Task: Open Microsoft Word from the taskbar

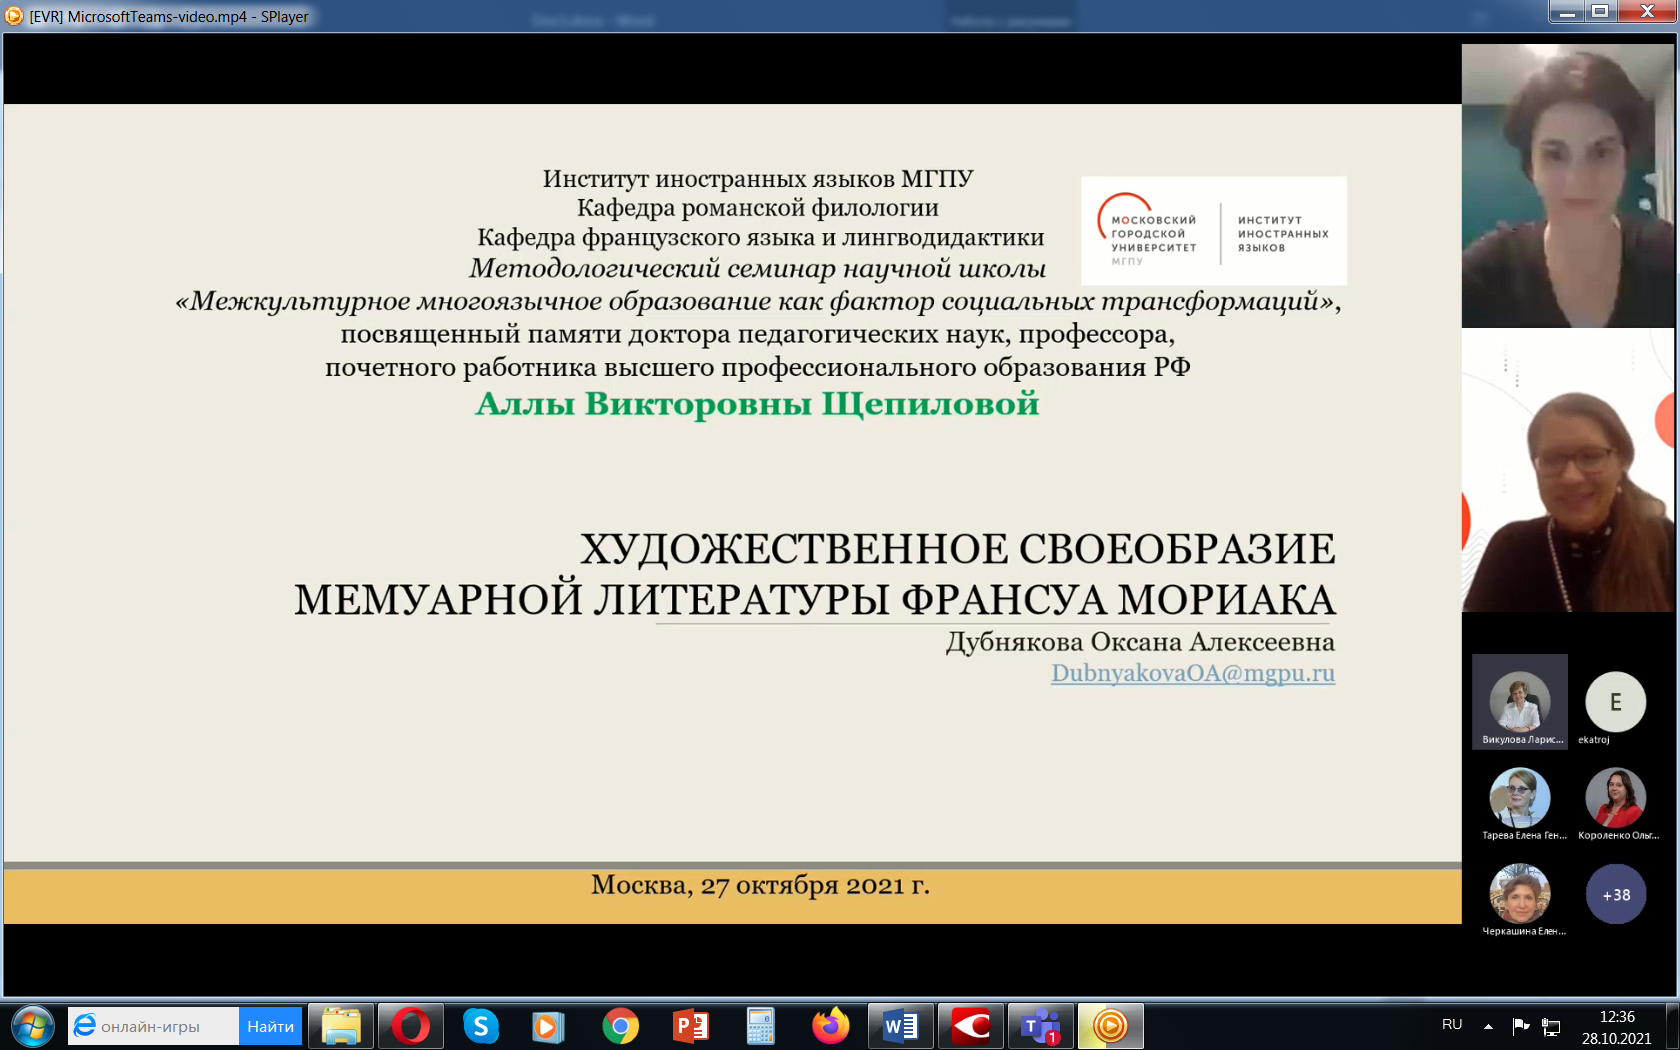Action: click(x=901, y=1026)
